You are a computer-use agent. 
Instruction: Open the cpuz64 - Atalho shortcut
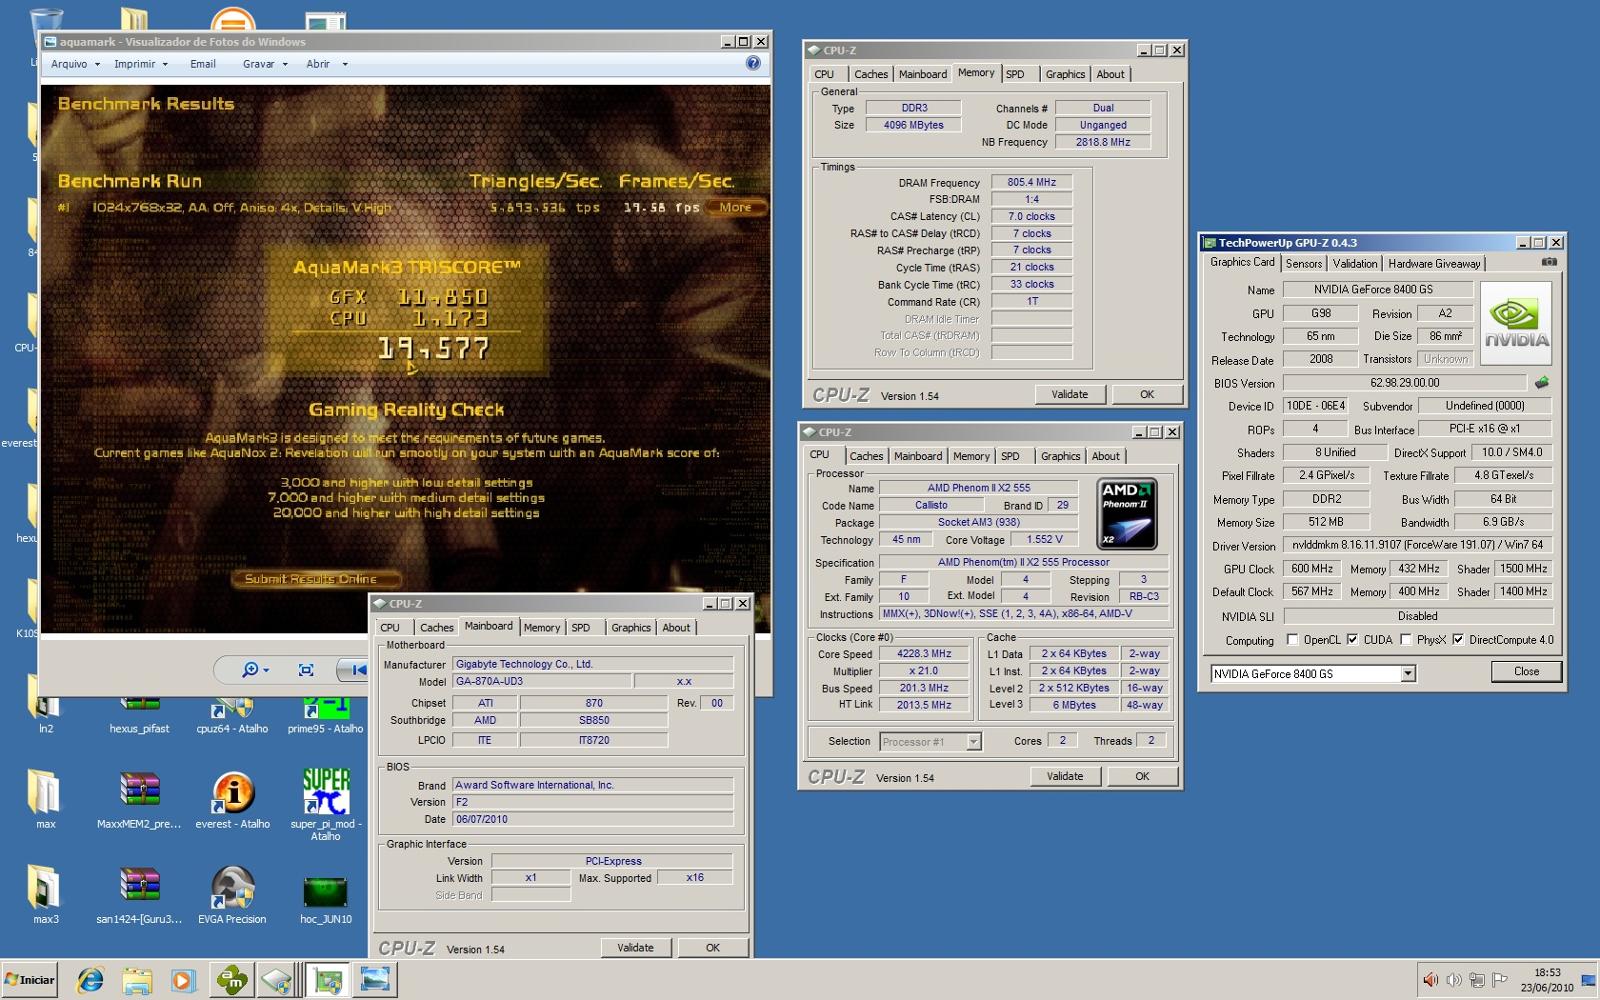point(232,713)
